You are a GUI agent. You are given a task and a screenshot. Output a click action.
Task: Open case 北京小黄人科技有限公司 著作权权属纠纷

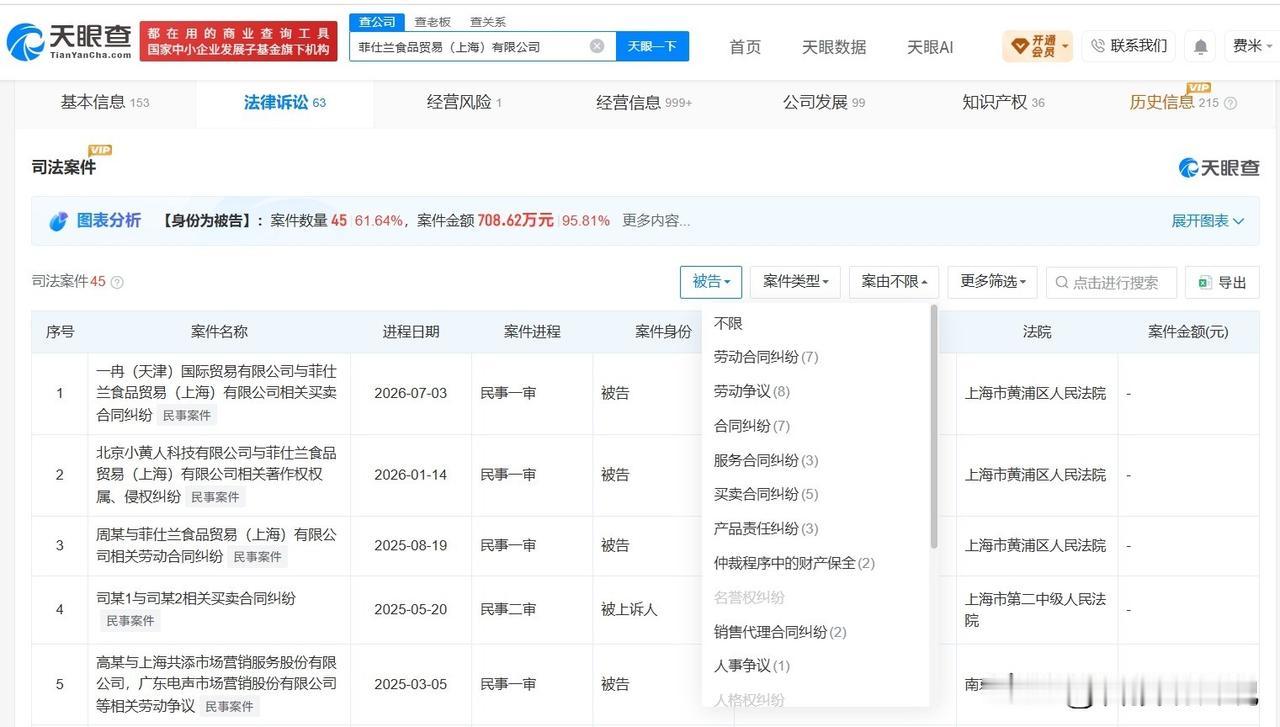coord(217,475)
